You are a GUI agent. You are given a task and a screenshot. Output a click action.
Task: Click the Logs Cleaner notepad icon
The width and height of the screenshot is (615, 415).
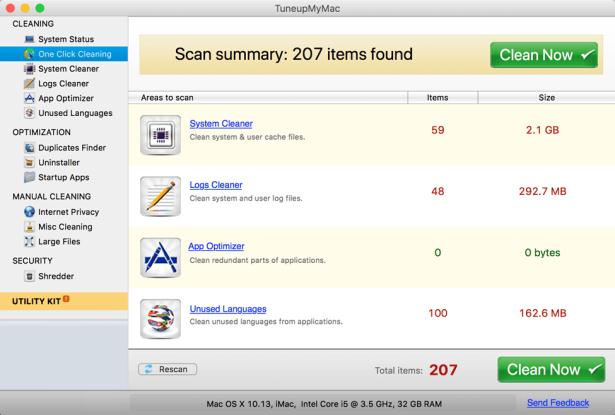click(x=159, y=196)
